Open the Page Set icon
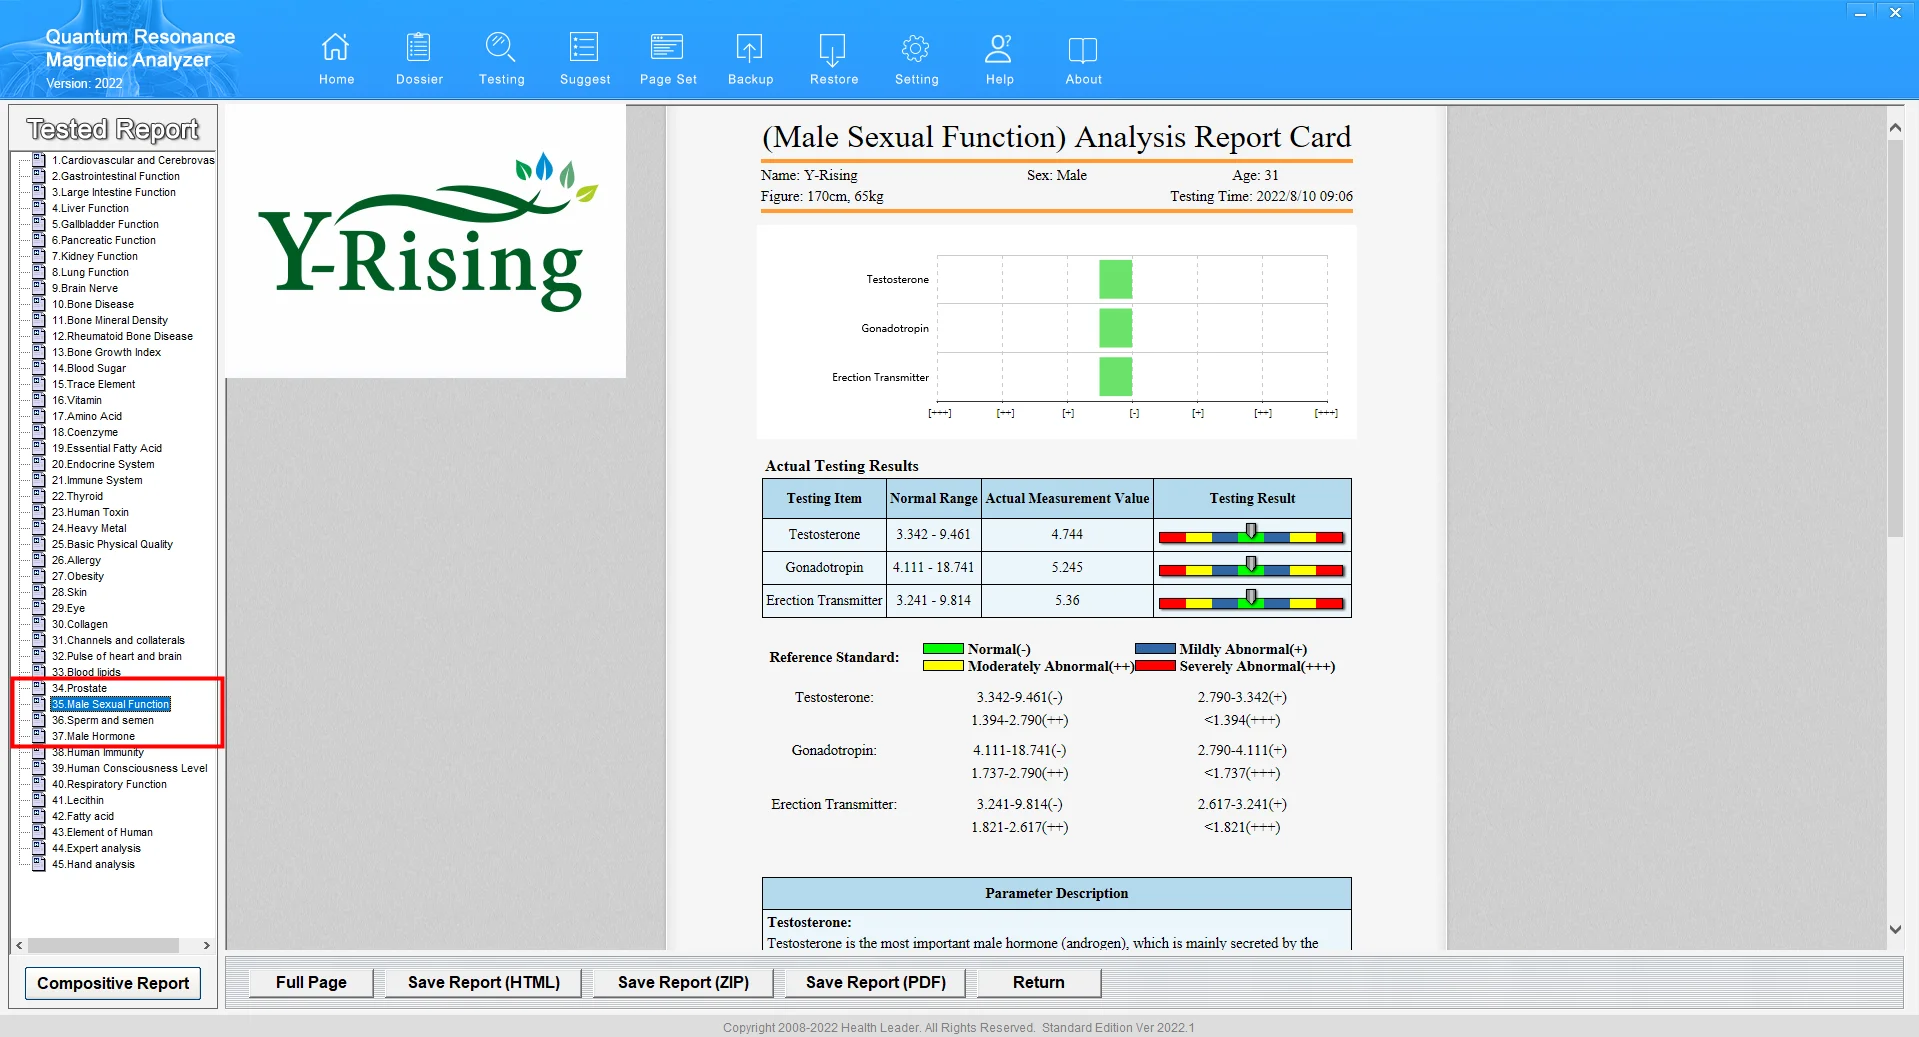1919x1037 pixels. [x=667, y=48]
